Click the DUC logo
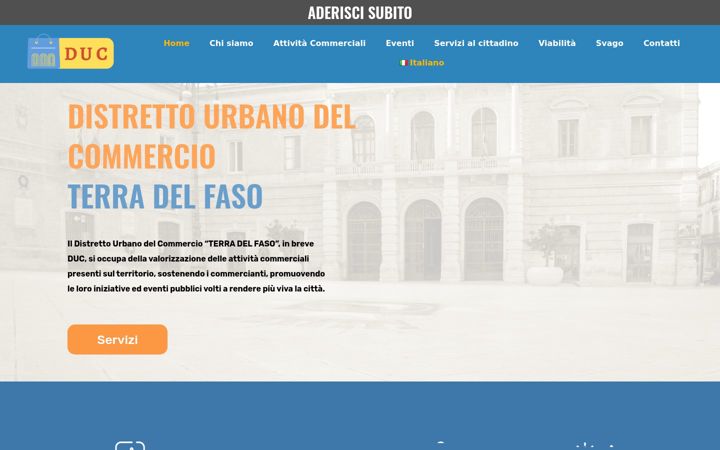The width and height of the screenshot is (720, 450). (71, 52)
